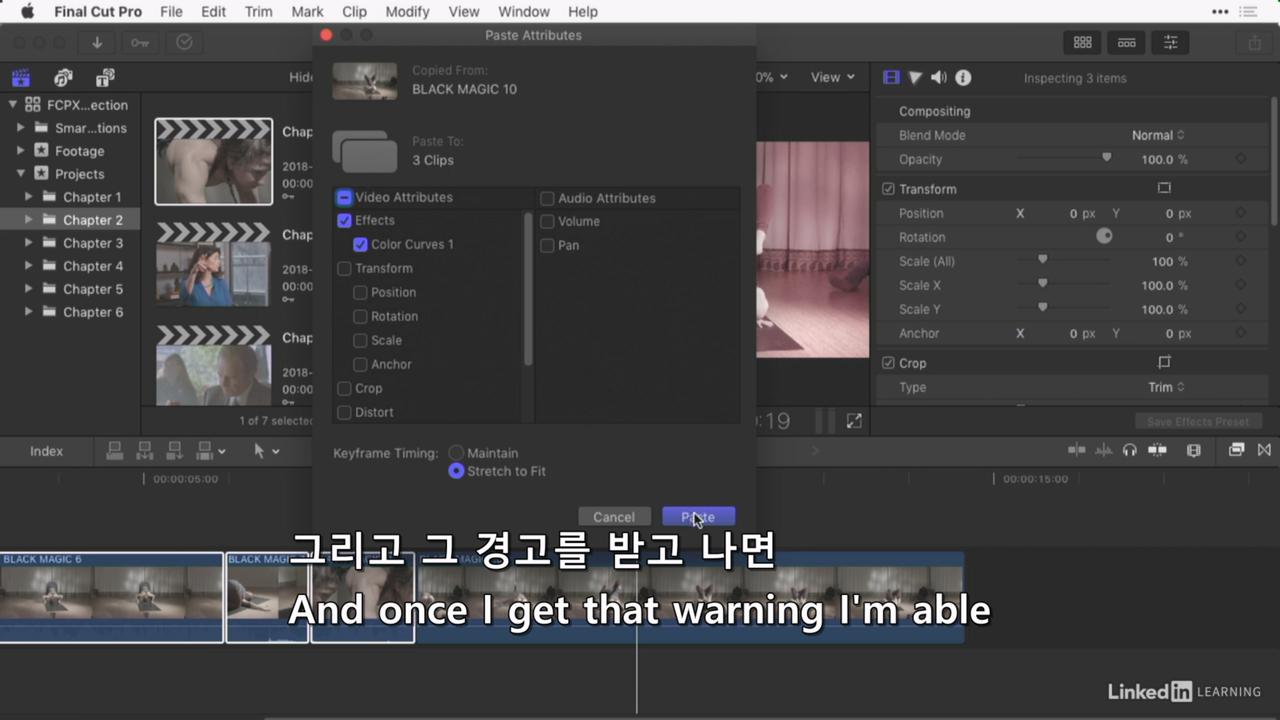Adjust the Rotation dial control

(x=1104, y=237)
